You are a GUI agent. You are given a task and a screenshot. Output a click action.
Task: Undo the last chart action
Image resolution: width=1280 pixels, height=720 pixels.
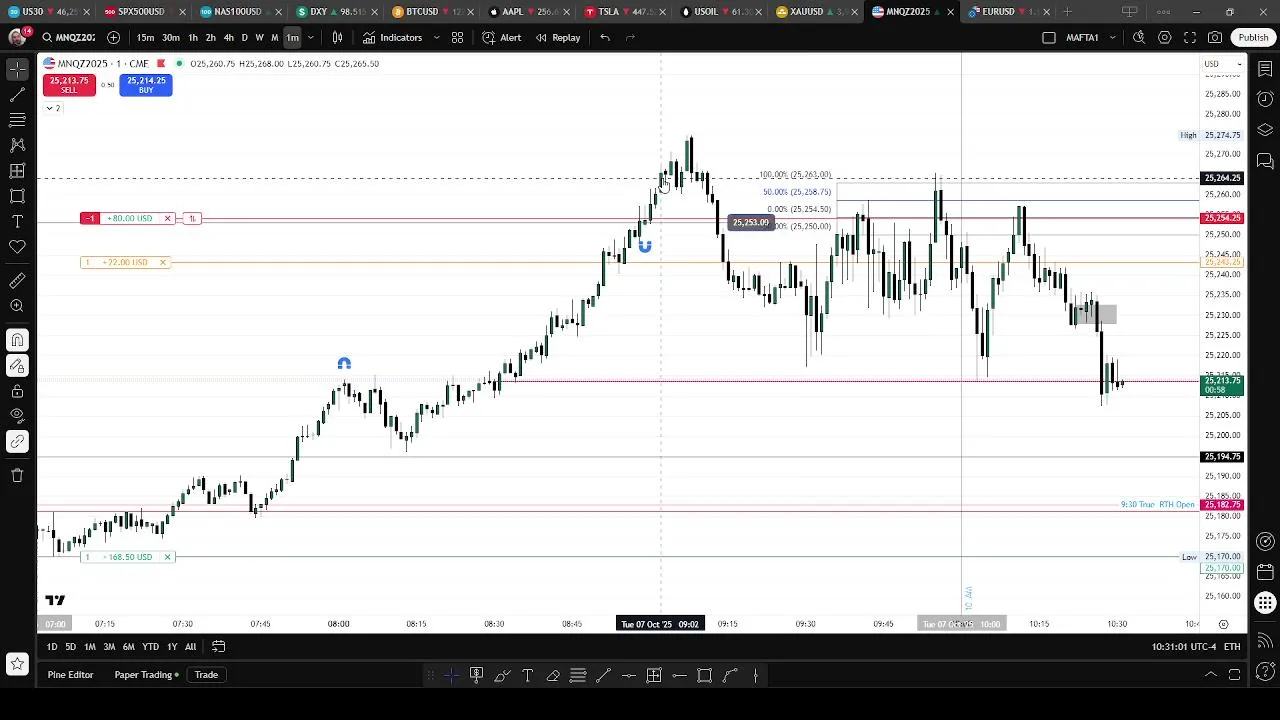pos(605,37)
